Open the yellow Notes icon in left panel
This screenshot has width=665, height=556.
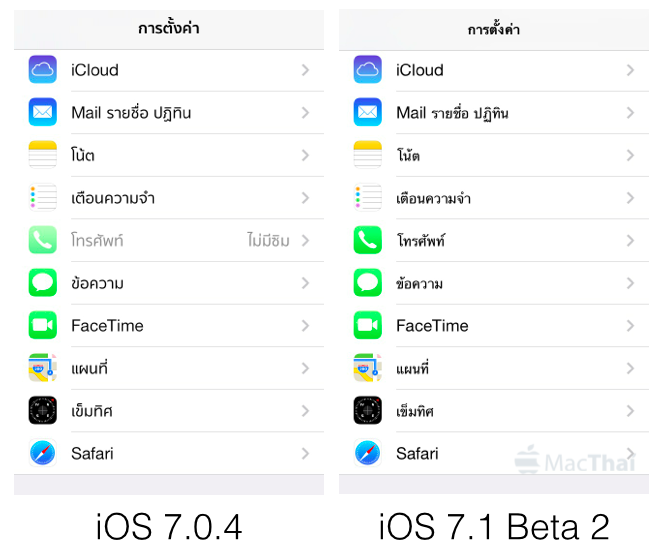(x=42, y=155)
